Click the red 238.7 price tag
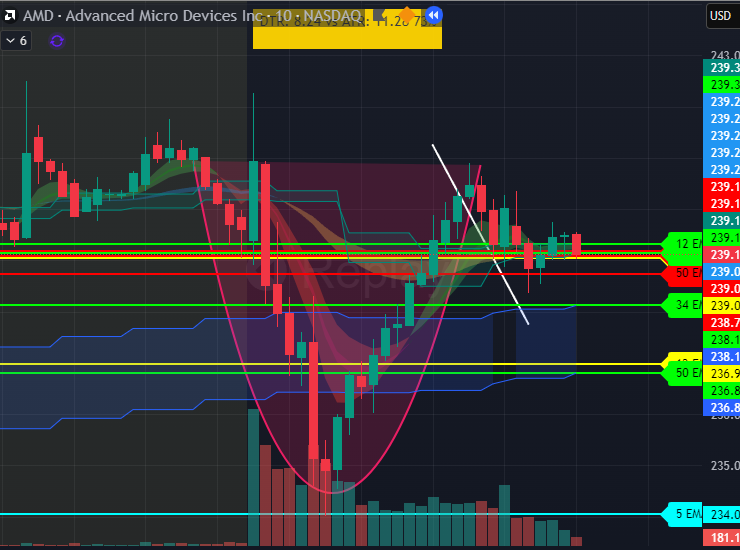740x550 pixels. coord(722,322)
